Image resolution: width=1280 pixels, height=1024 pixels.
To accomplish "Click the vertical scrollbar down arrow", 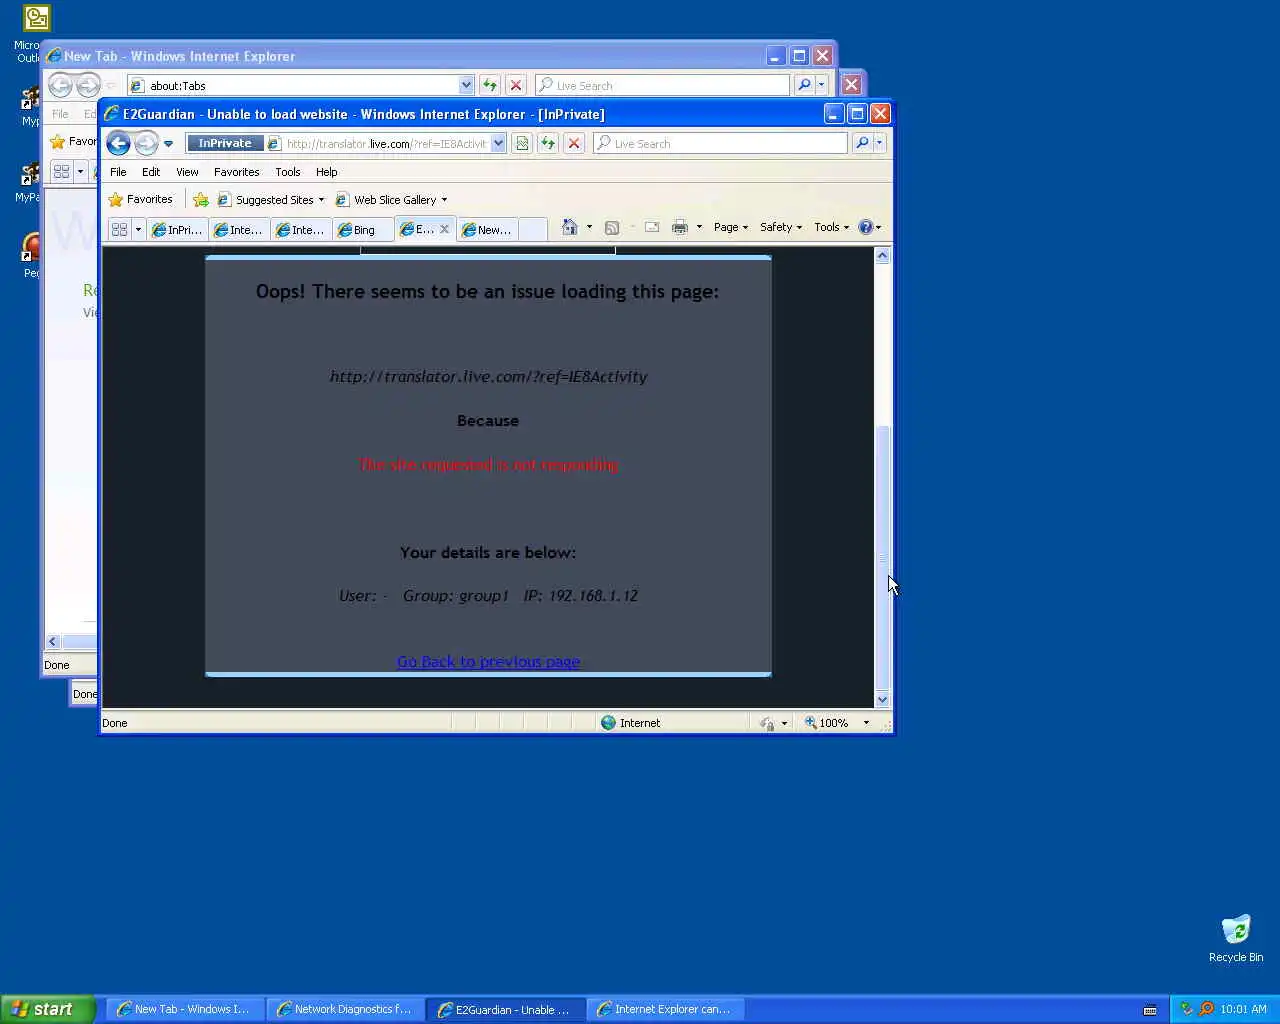I will [x=882, y=699].
